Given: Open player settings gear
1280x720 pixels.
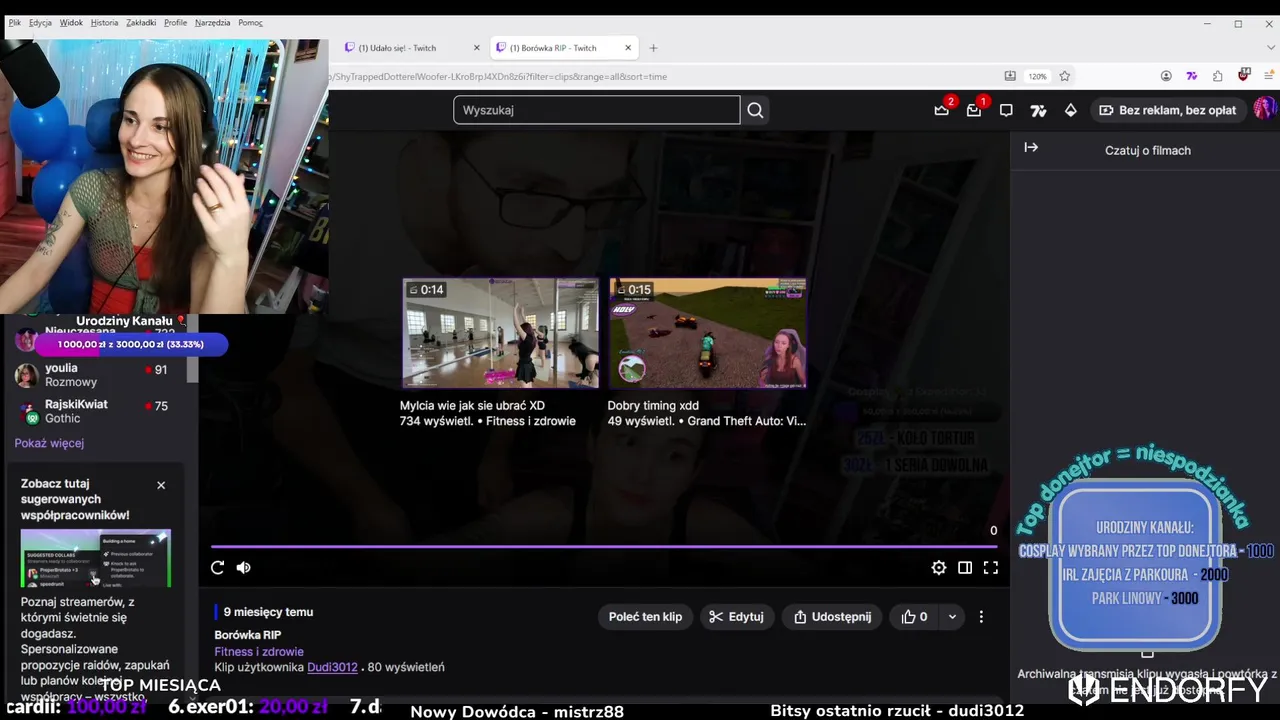Looking at the screenshot, I should click(x=938, y=568).
